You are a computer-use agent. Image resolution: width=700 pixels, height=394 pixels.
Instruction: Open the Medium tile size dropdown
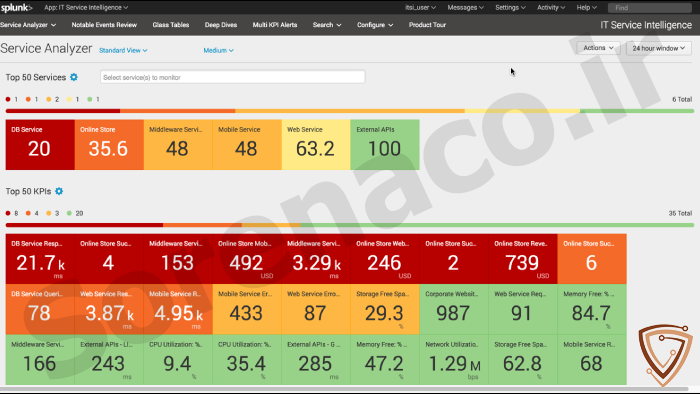coord(218,50)
